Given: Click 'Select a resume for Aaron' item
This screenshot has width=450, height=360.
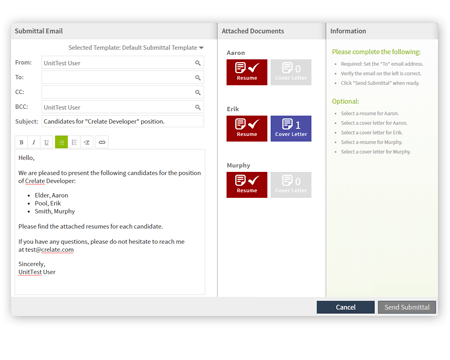Looking at the screenshot, I should [x=370, y=114].
